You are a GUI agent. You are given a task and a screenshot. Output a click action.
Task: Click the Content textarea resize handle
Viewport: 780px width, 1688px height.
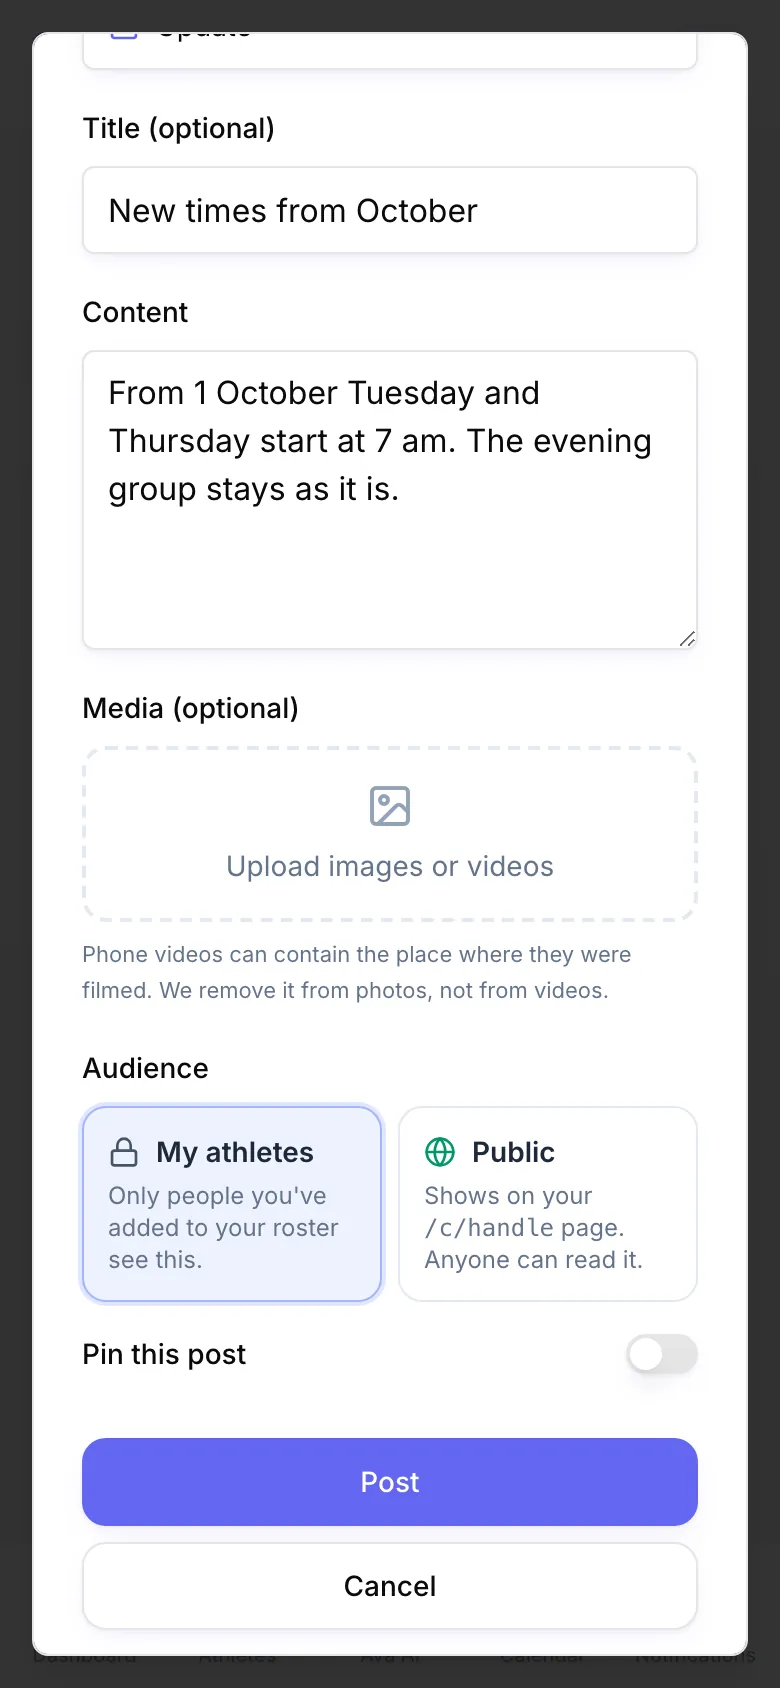click(687, 639)
